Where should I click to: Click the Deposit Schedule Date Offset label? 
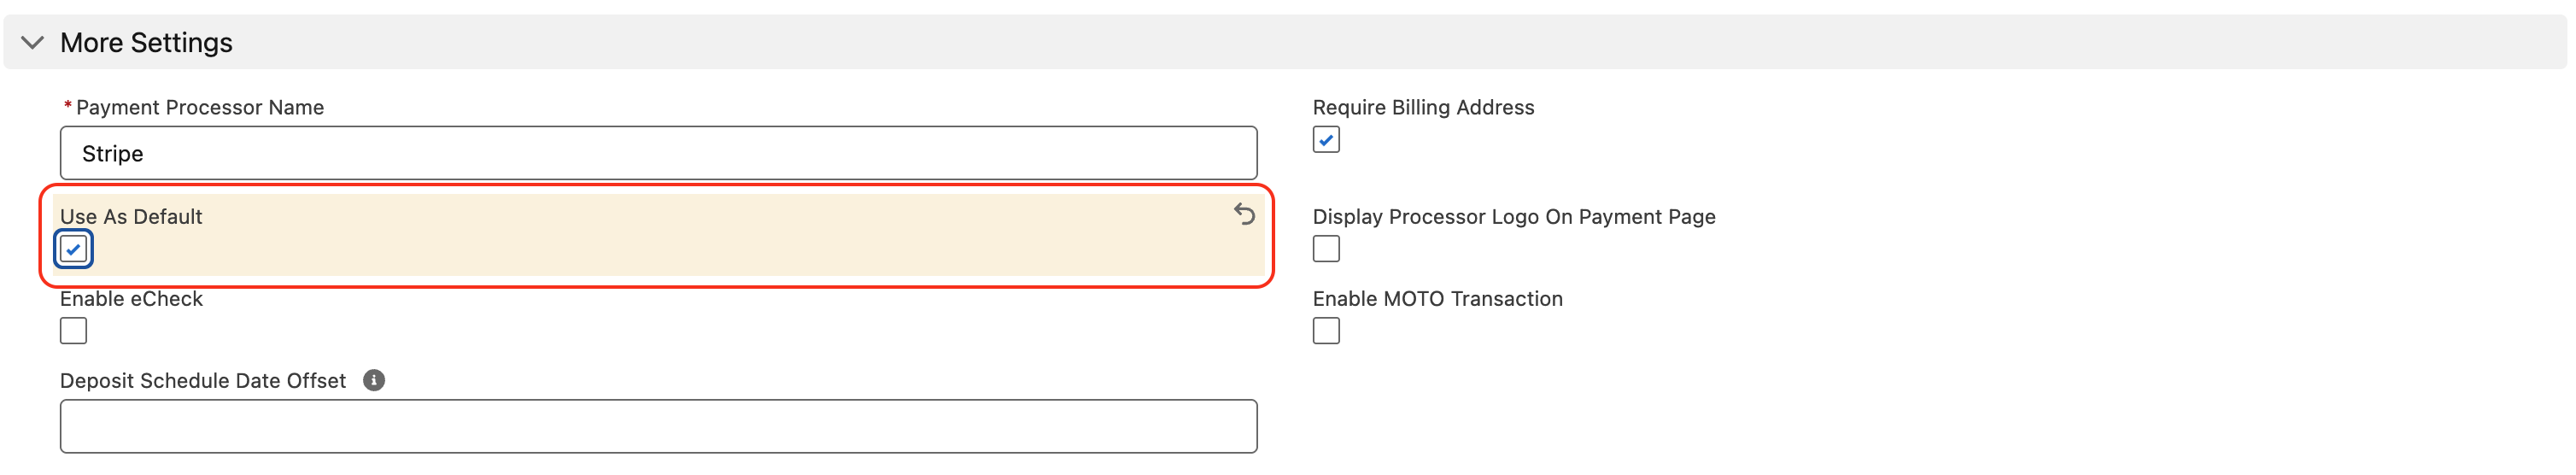coord(203,381)
